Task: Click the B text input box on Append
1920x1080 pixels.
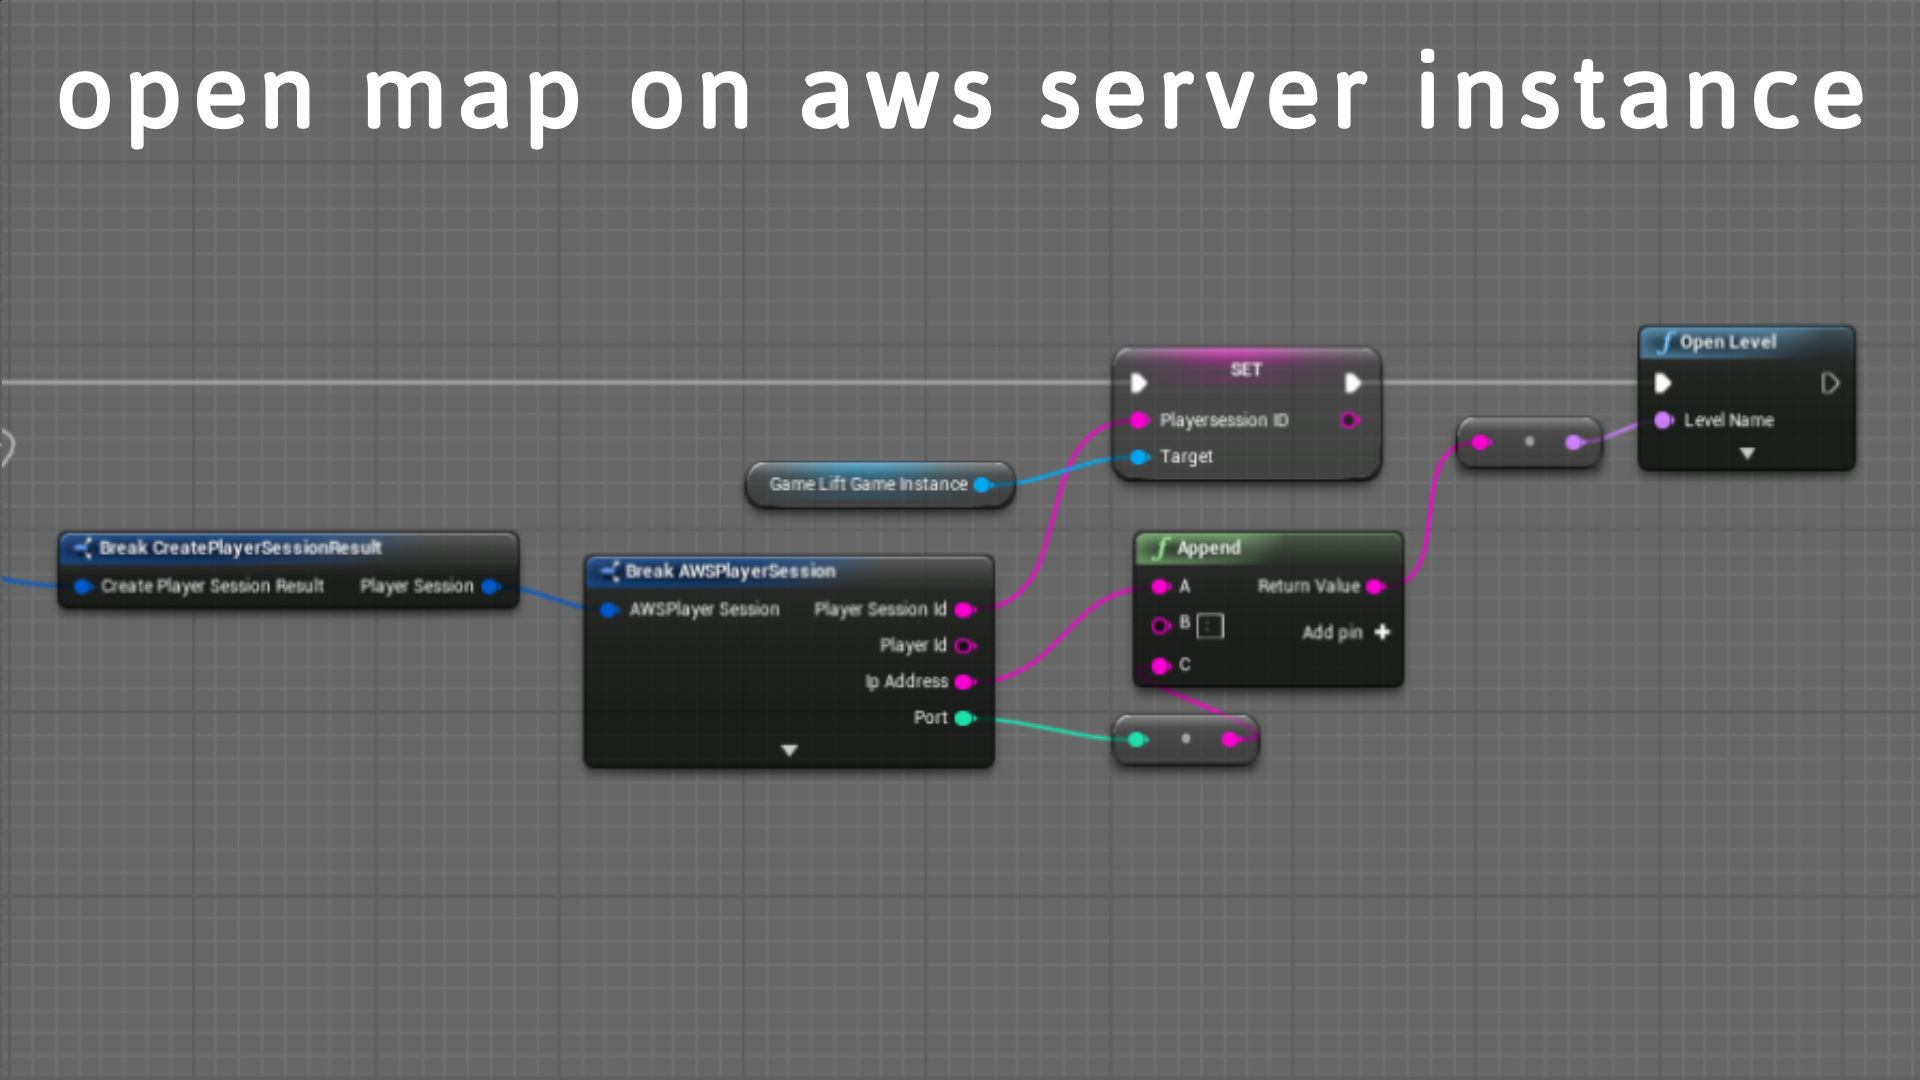Action: (x=1210, y=627)
